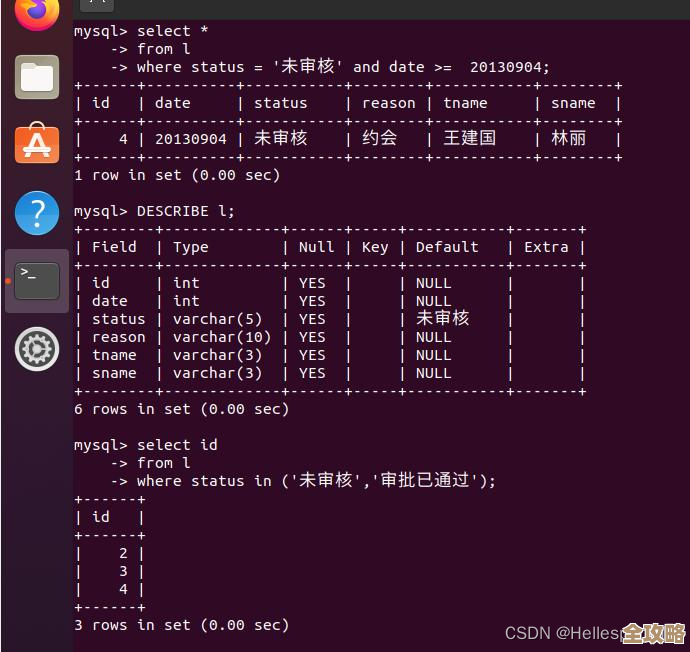The image size is (690, 652).
Task: Click the first 'select *' command line
Action: [x=172, y=31]
